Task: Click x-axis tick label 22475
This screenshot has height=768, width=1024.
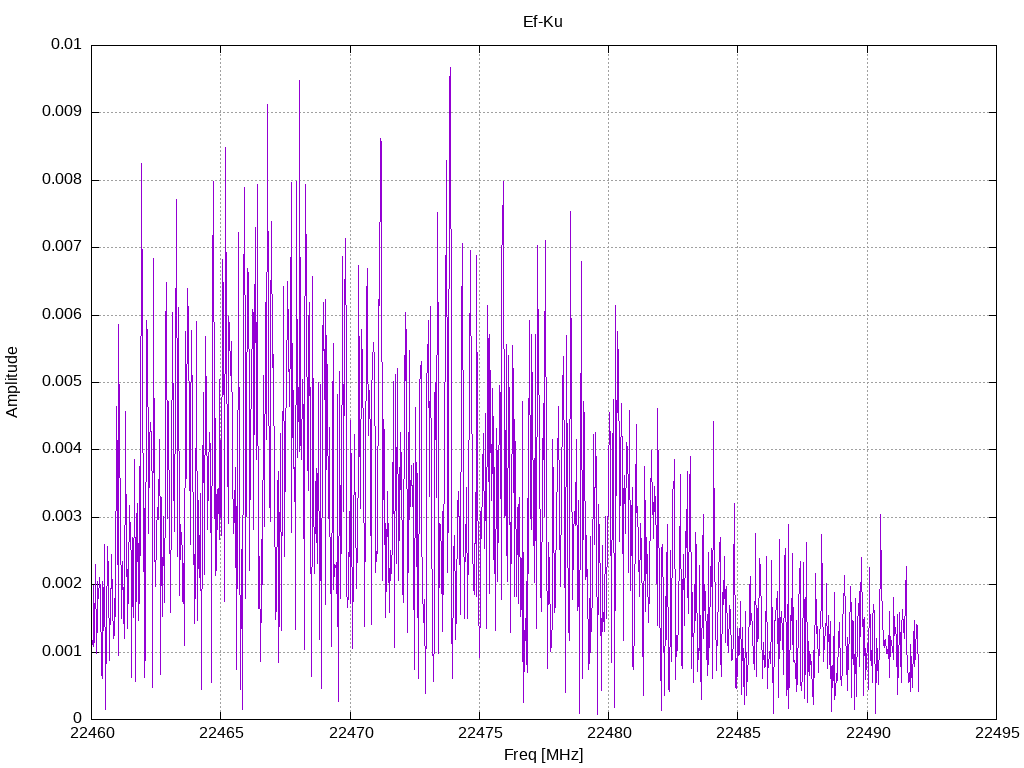Action: (x=480, y=733)
